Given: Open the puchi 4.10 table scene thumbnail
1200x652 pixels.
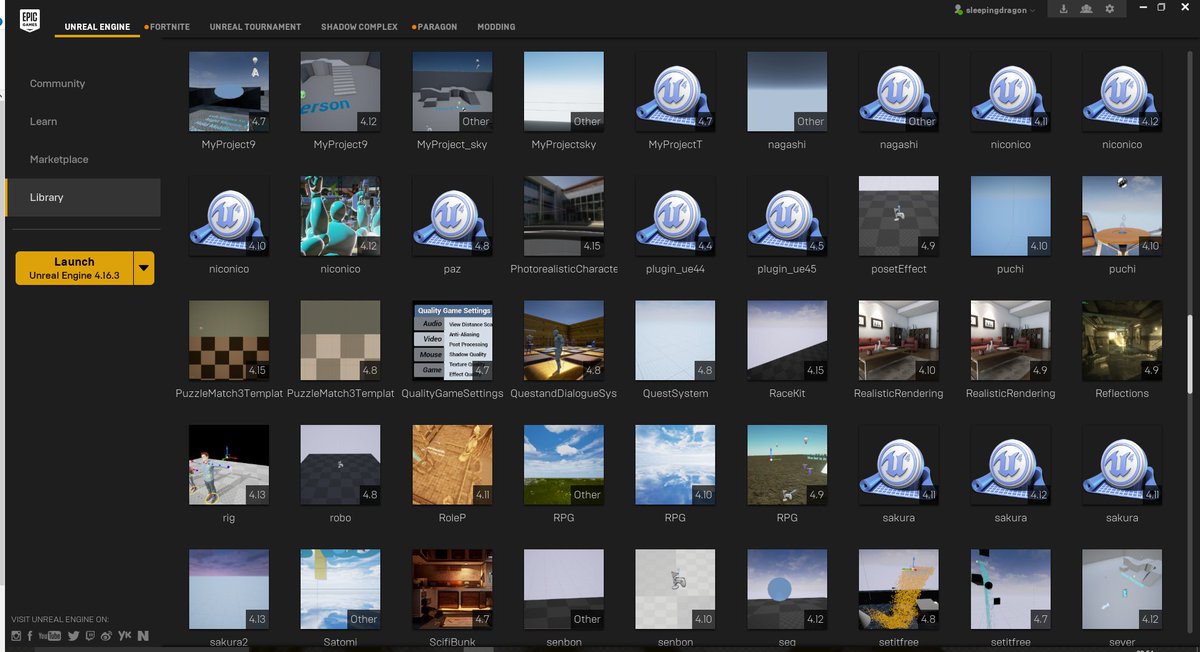Looking at the screenshot, I should tap(1122, 216).
